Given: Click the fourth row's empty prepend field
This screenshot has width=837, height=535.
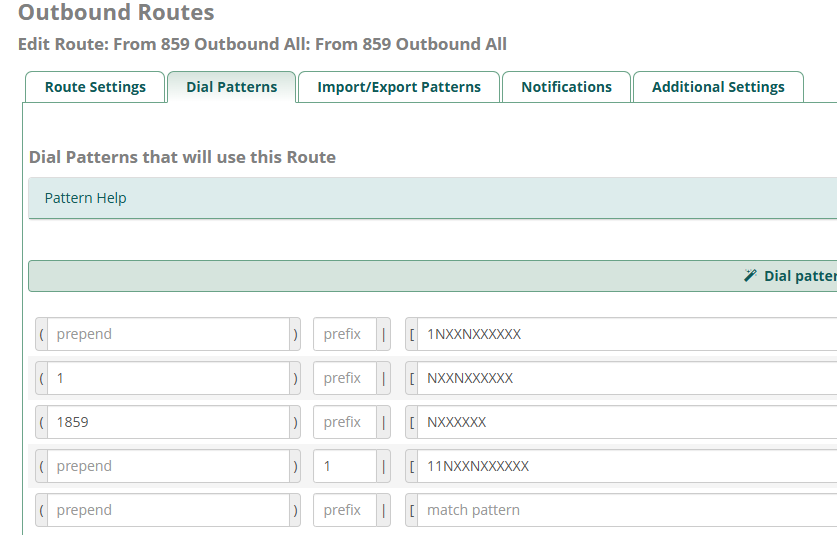Looking at the screenshot, I should coord(168,466).
